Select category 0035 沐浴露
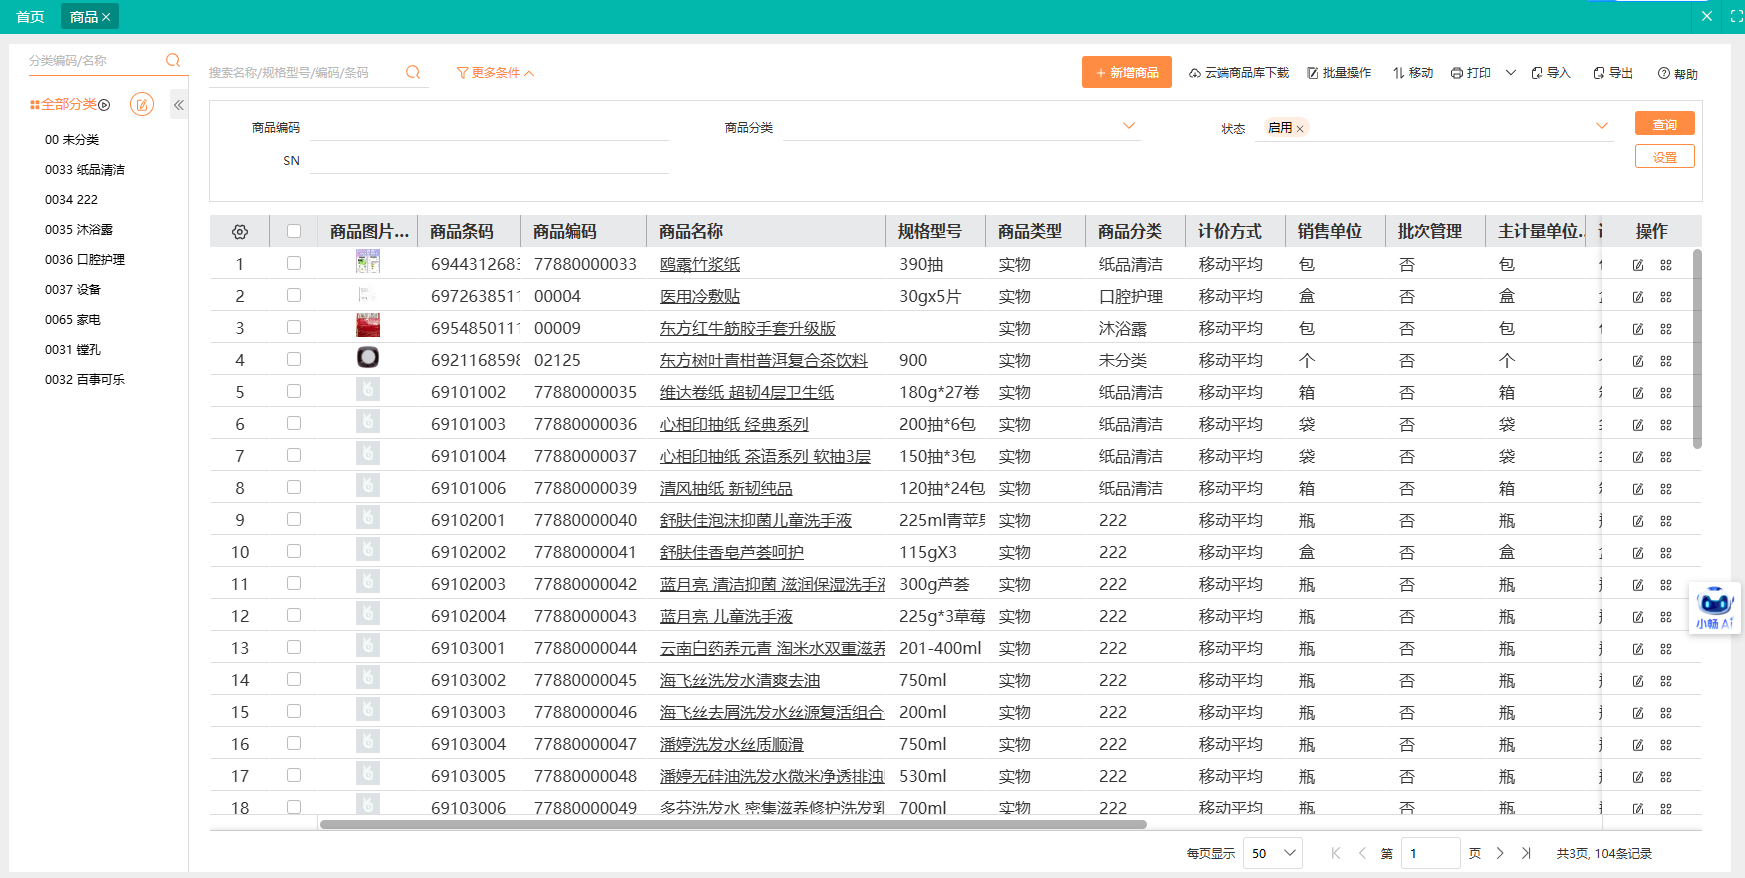The image size is (1745, 878). (x=79, y=230)
